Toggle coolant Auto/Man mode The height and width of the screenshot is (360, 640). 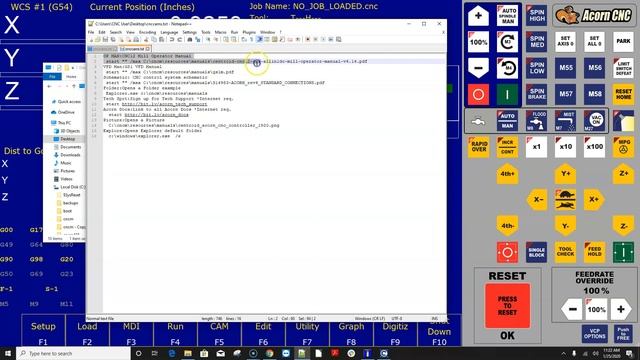[507, 121]
